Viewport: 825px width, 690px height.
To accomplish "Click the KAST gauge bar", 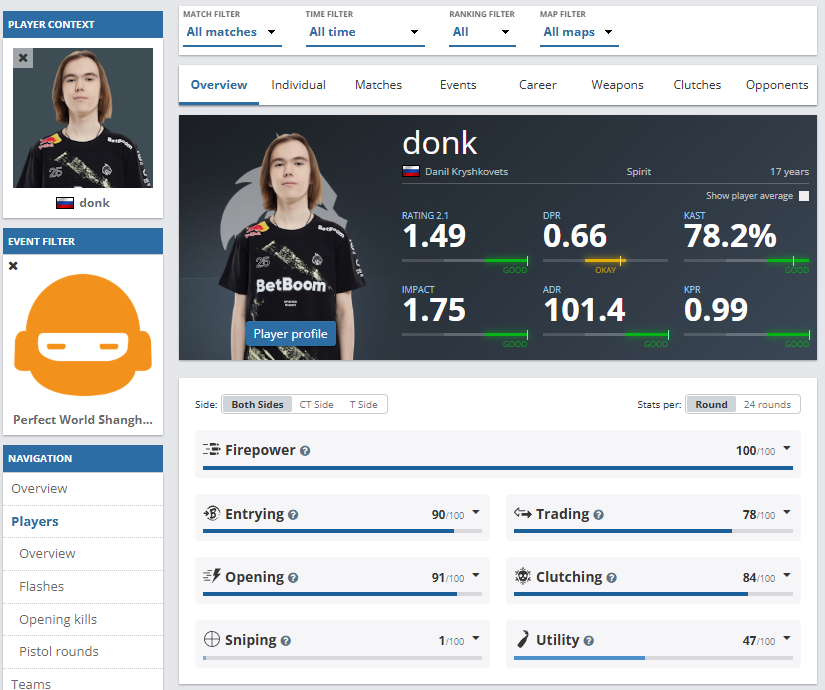I will pyautogui.click(x=746, y=261).
